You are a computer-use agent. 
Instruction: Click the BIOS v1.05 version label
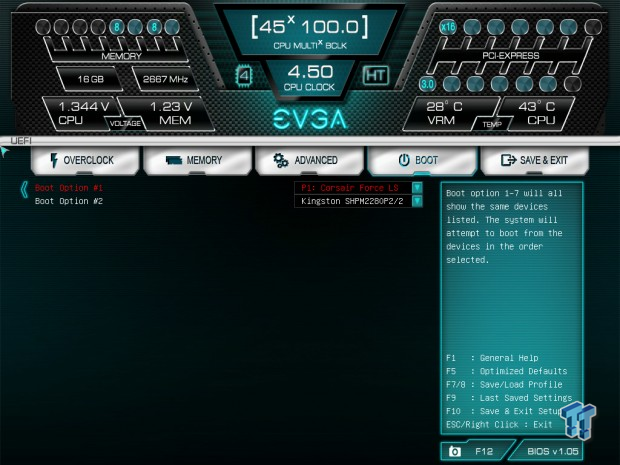point(552,451)
